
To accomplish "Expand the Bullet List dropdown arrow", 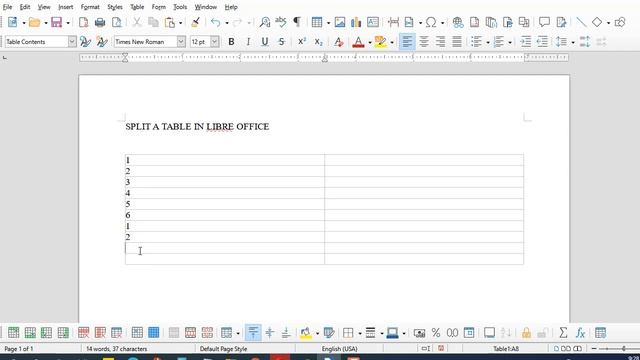I will pos(488,42).
